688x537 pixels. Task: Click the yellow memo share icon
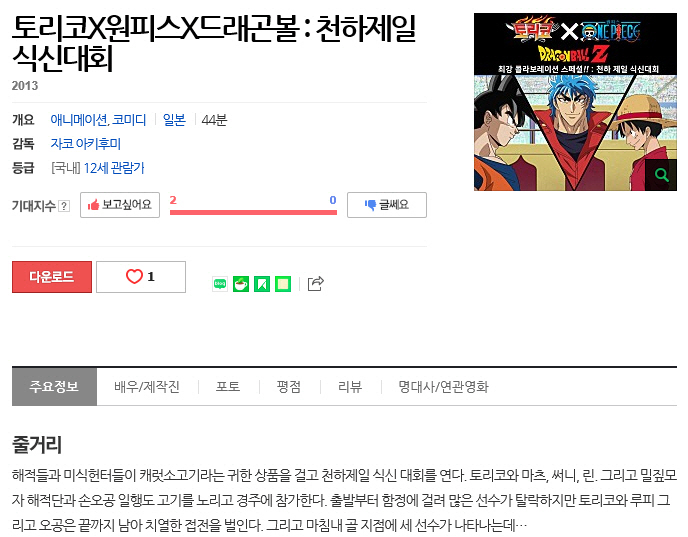click(x=283, y=284)
